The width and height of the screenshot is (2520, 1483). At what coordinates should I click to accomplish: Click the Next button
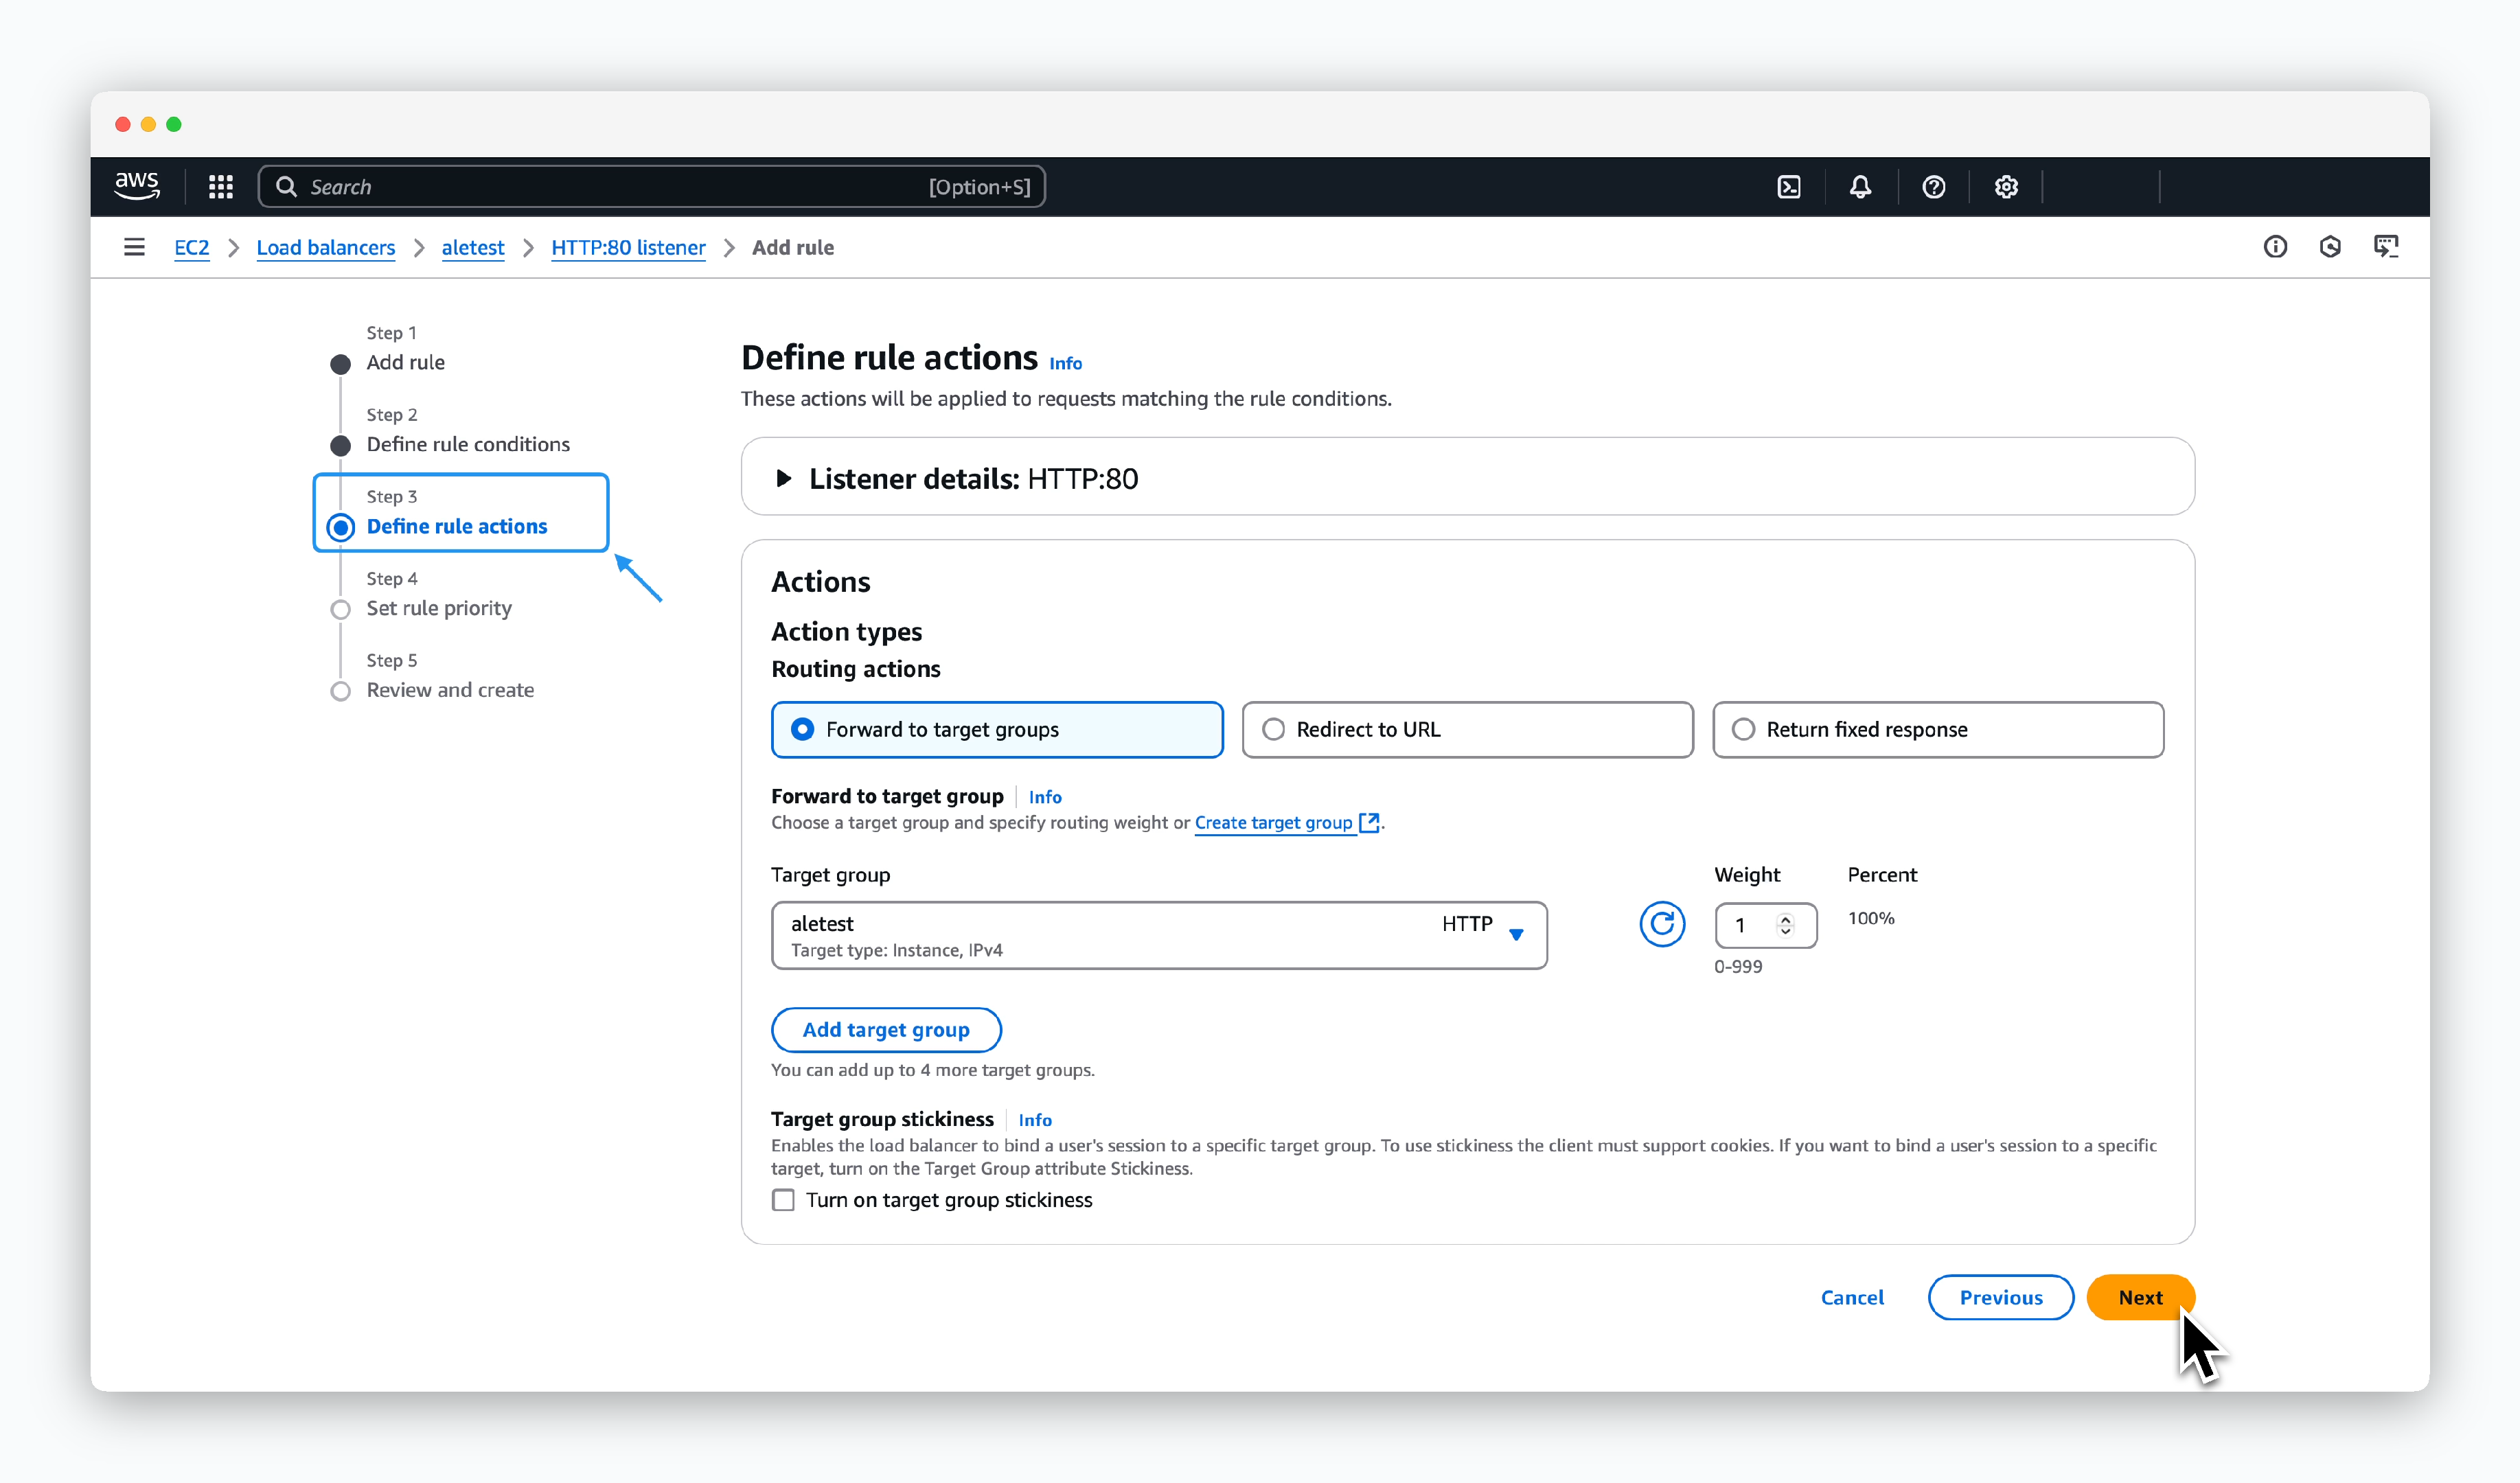pos(2140,1297)
